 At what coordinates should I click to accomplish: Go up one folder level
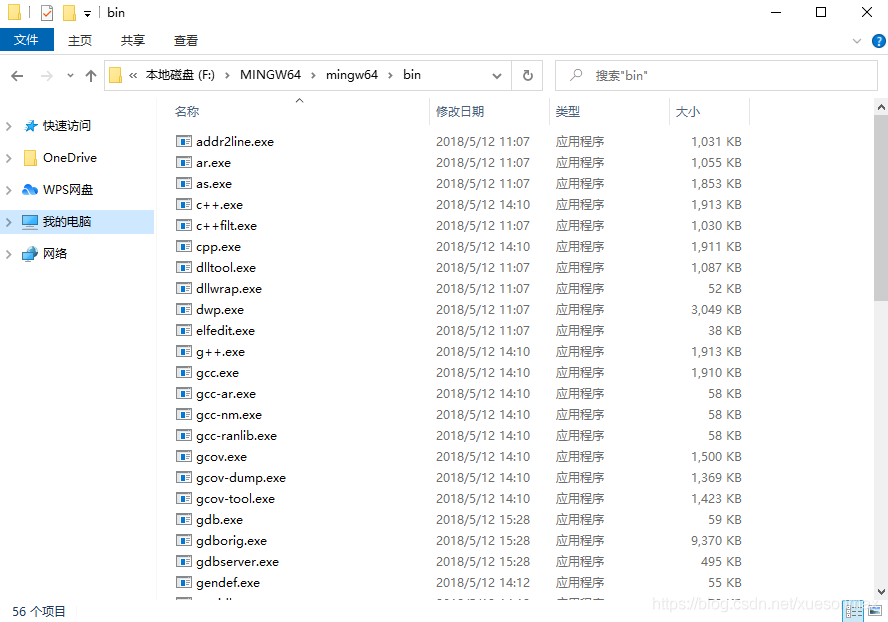91,75
